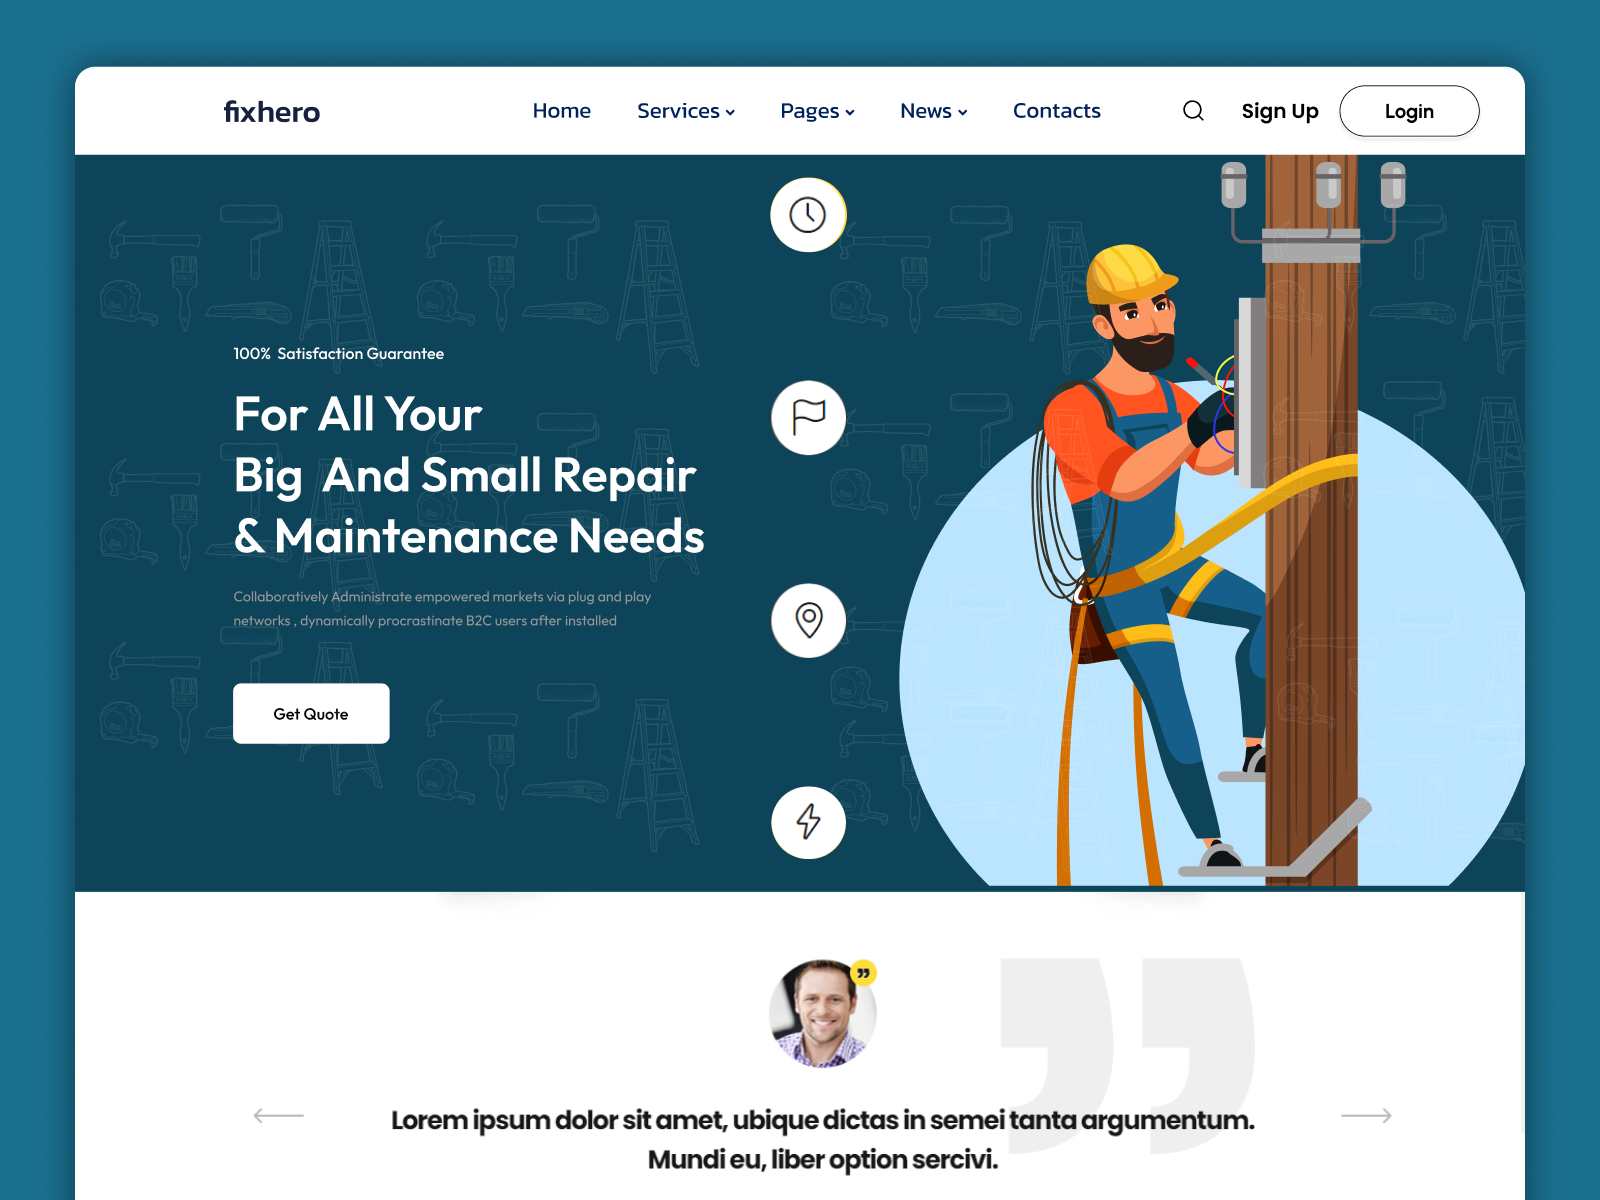Screen dimensions: 1600x1200
Task: Click the Get Quote button
Action: click(x=311, y=713)
